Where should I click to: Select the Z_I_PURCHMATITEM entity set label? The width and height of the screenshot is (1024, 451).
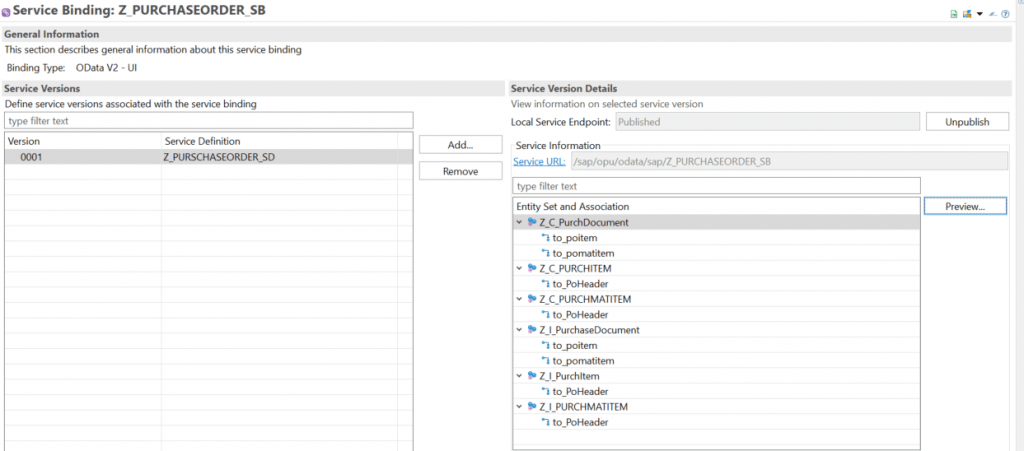(x=583, y=407)
